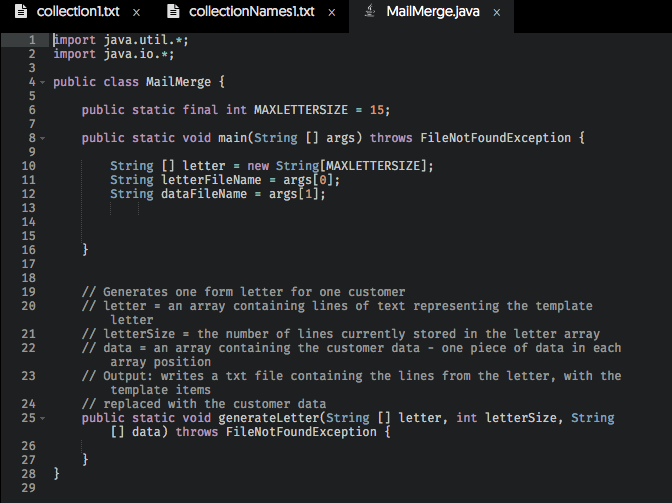The image size is (672, 503).
Task: Click 'letterFileName' variable on line 11
Action: coord(211,180)
